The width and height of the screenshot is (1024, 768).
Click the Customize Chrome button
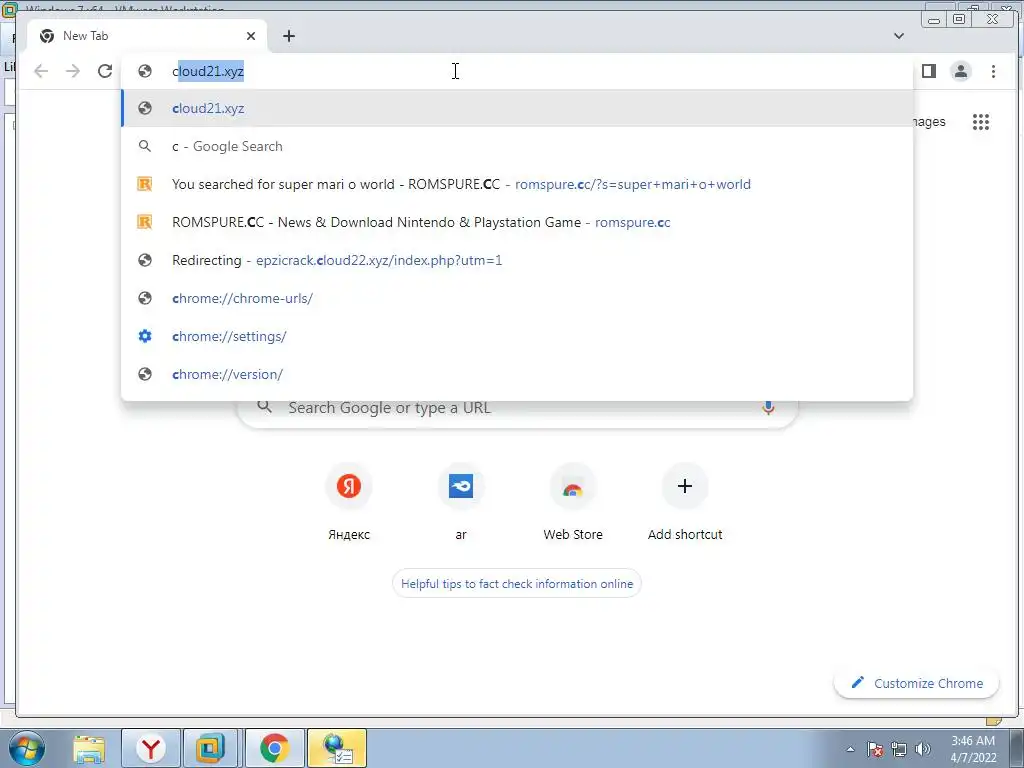(x=916, y=683)
